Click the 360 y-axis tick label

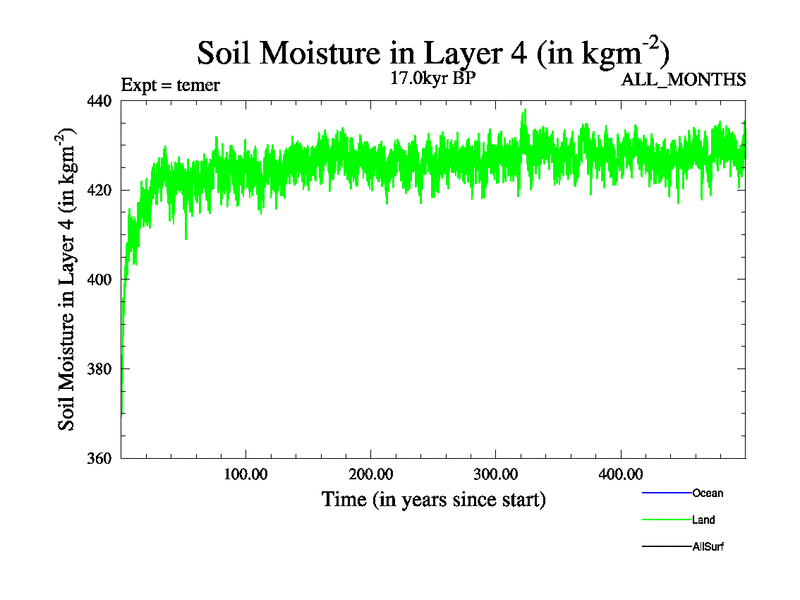tap(98, 459)
